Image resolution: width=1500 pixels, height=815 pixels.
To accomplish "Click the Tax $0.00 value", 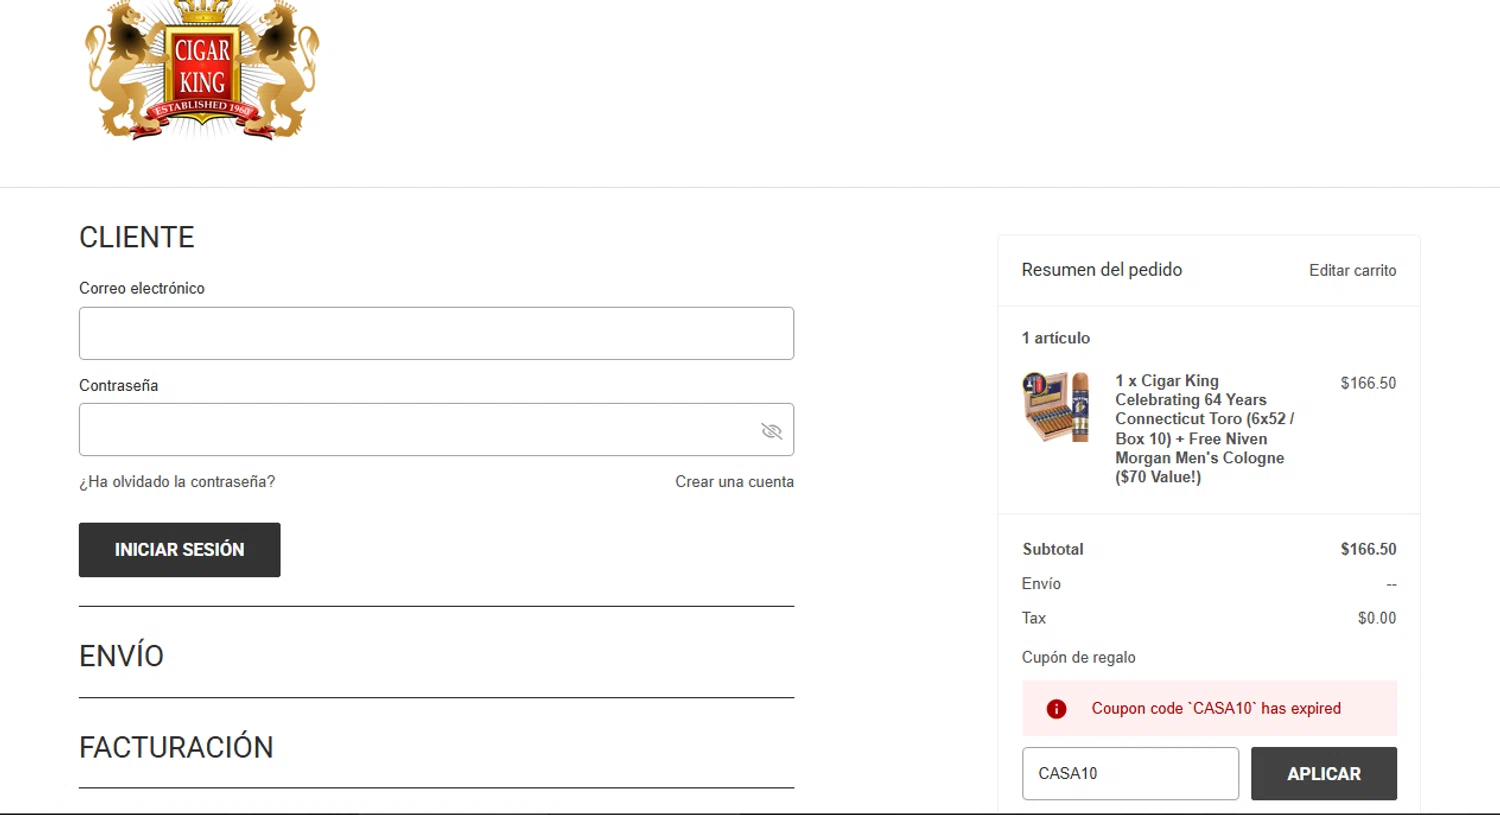I will click(x=1377, y=618).
